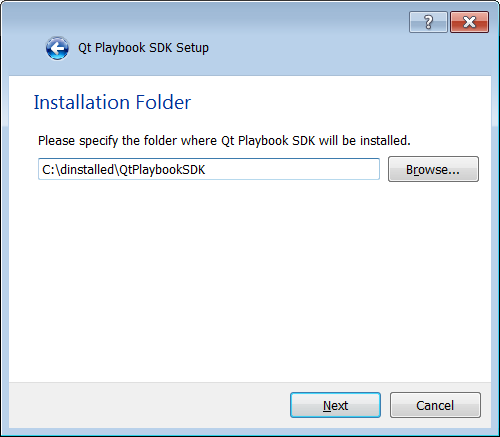Open the Browse... folder chooser

point(433,169)
